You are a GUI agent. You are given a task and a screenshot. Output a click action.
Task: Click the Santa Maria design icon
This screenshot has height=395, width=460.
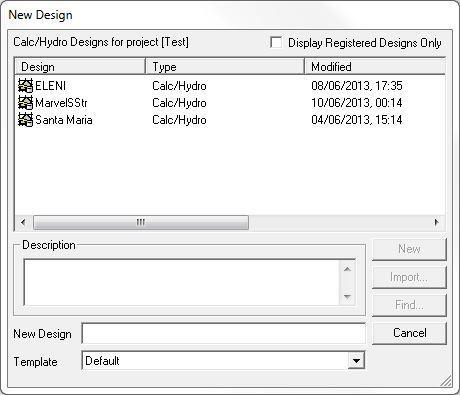tap(25, 120)
